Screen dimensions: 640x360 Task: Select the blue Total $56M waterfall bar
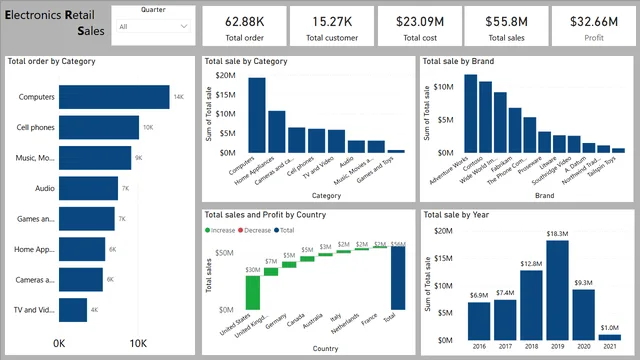coord(398,278)
